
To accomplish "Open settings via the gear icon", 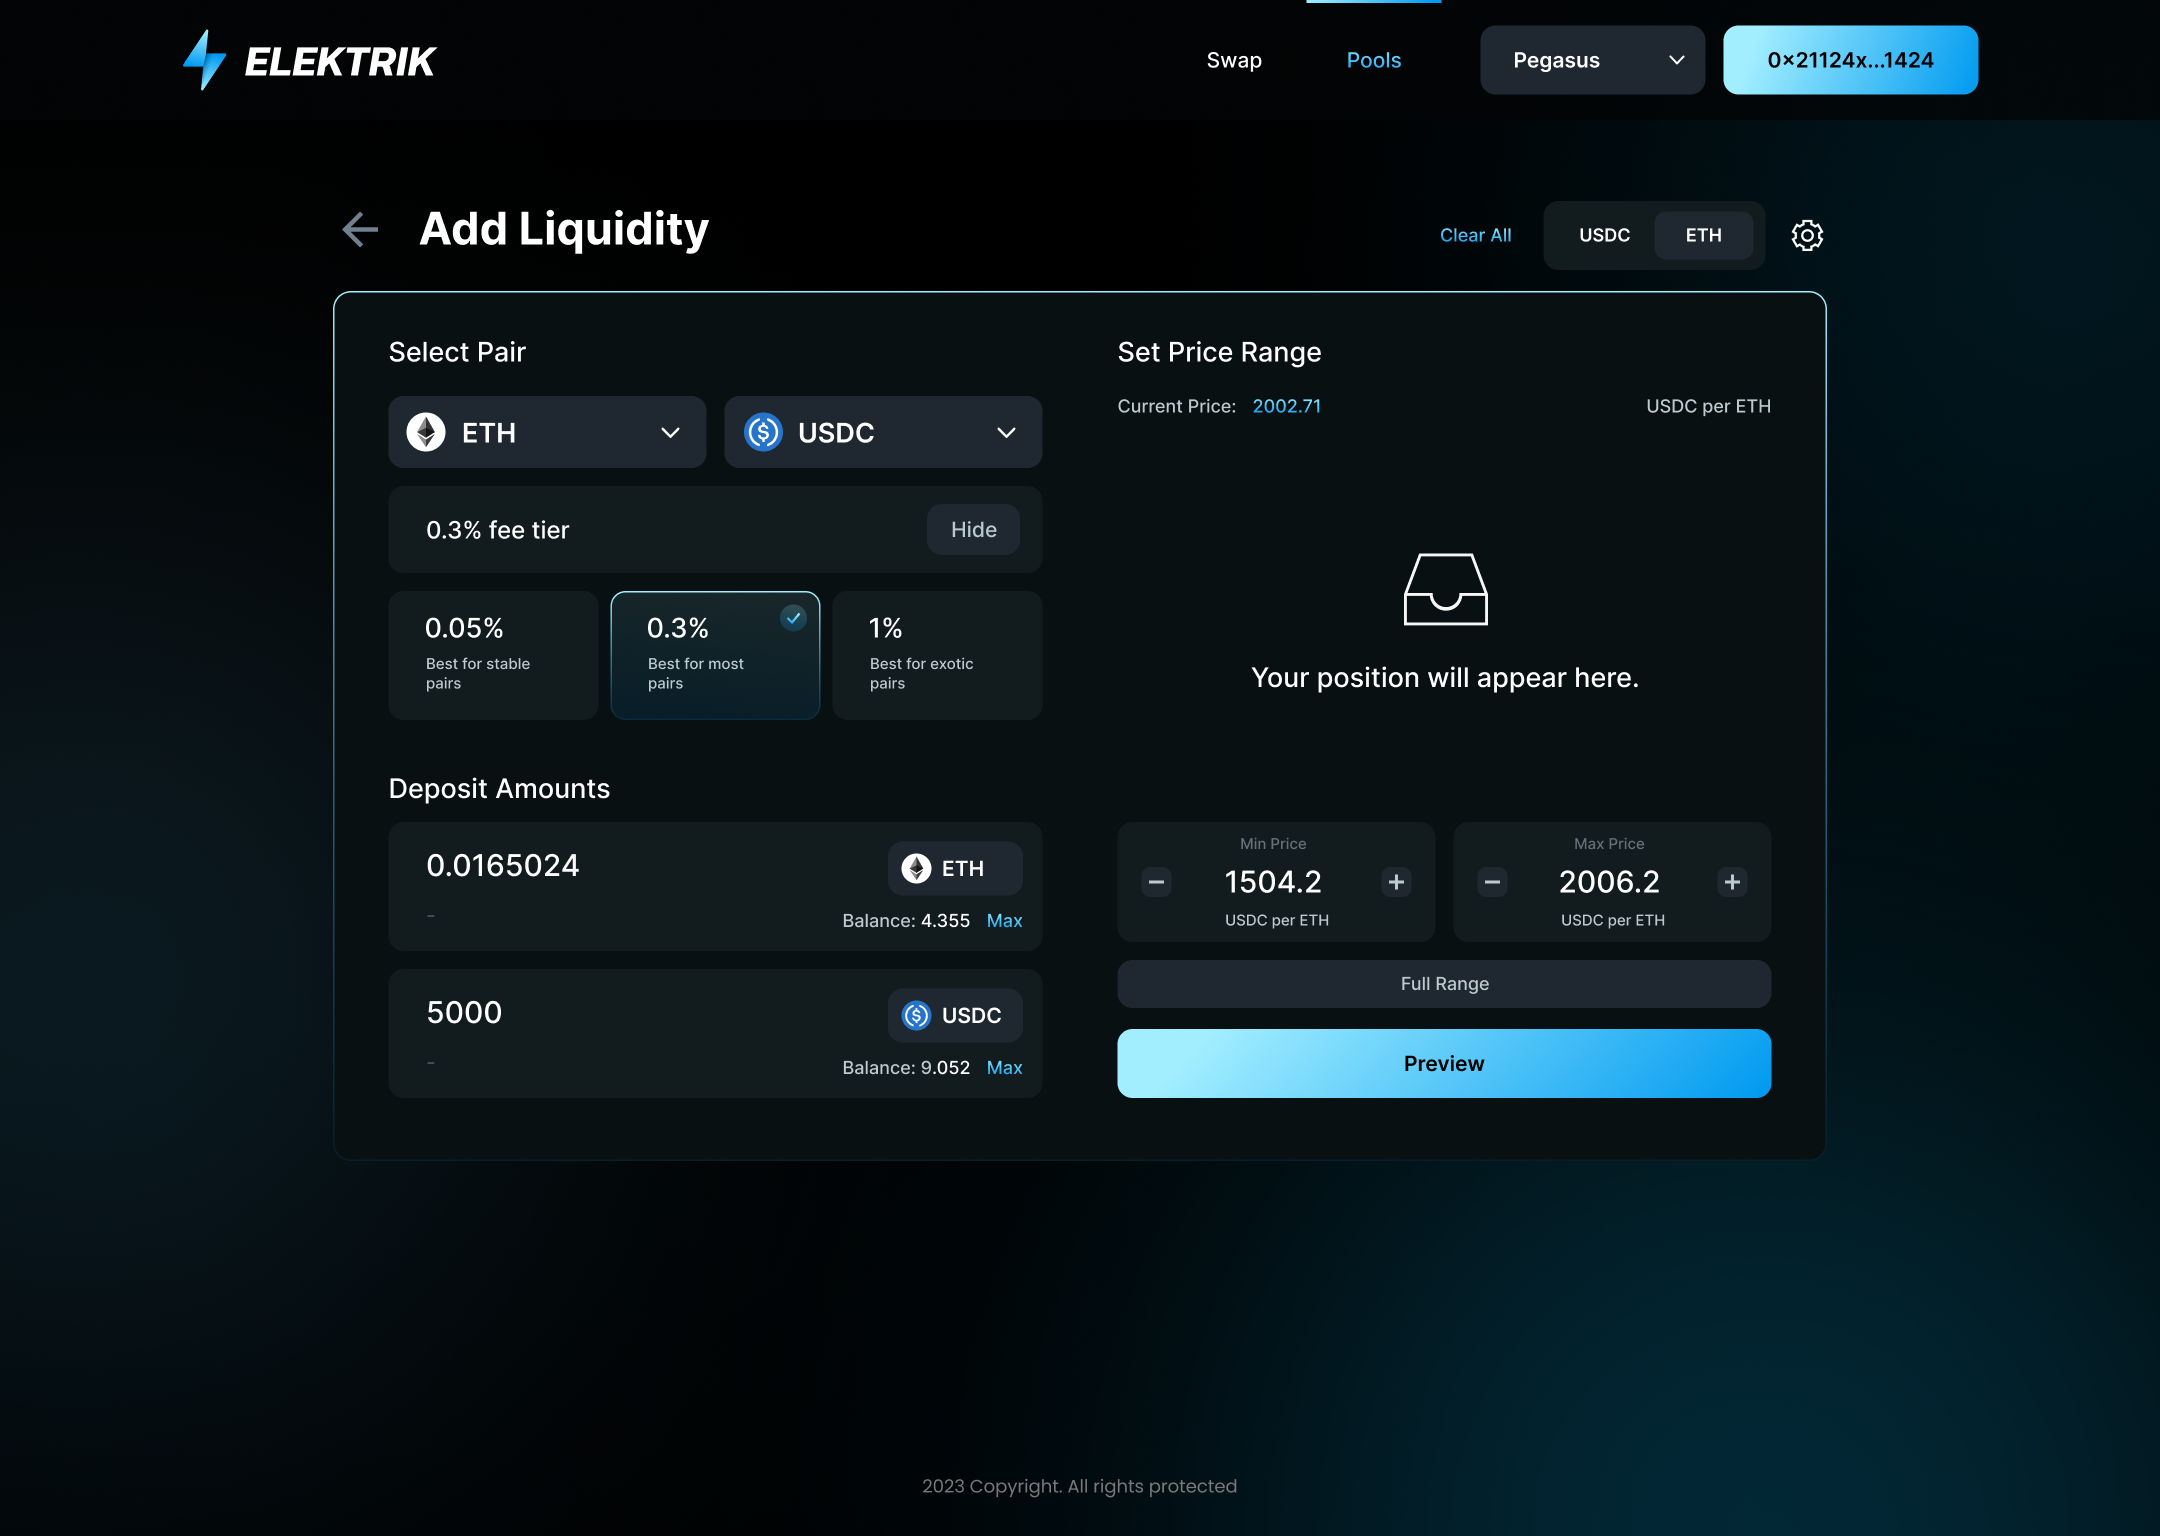I will (x=1806, y=236).
